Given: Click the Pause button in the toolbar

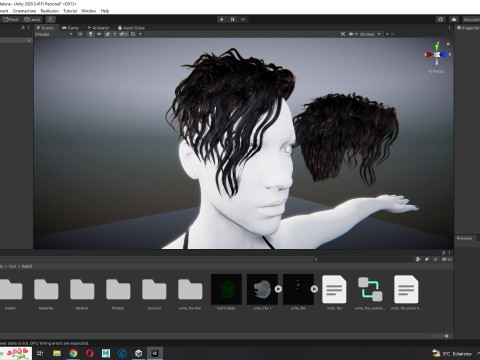Looking at the screenshot, I should (x=233, y=19).
